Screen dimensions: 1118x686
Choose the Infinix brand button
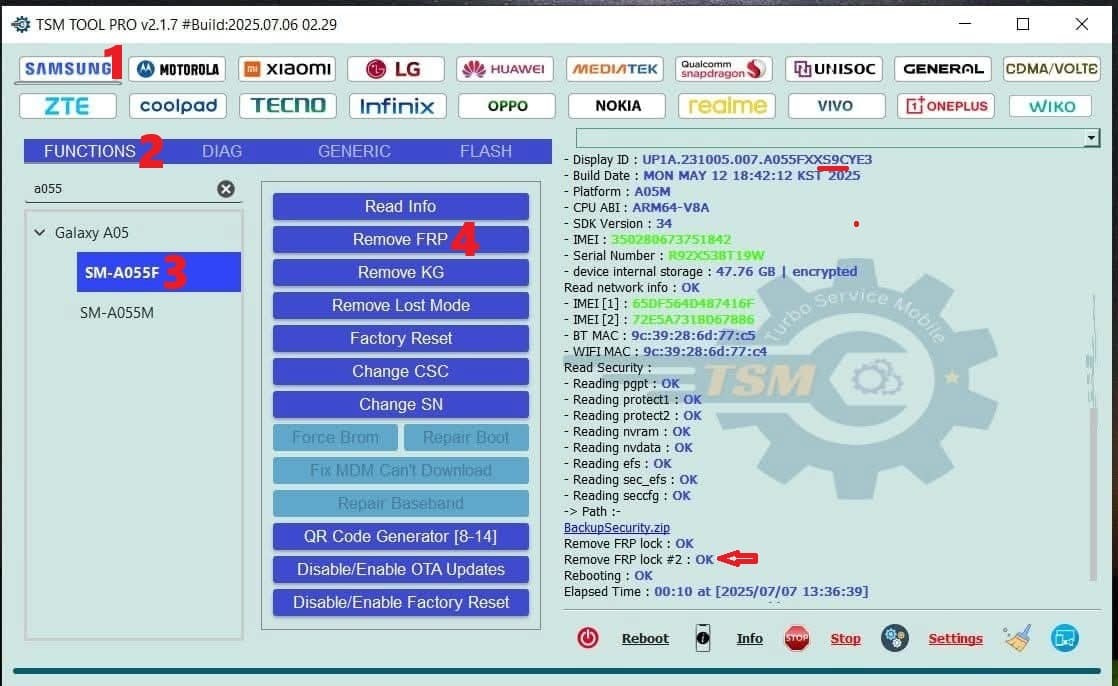coord(397,106)
